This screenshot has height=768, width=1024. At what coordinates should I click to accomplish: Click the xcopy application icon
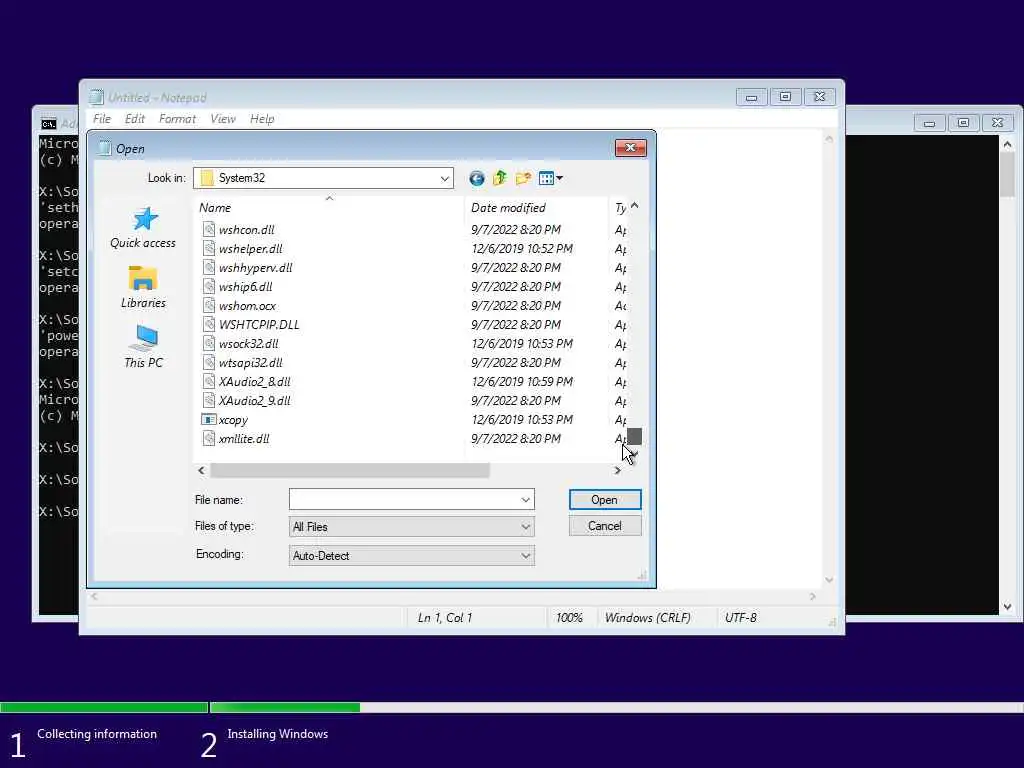pos(208,419)
